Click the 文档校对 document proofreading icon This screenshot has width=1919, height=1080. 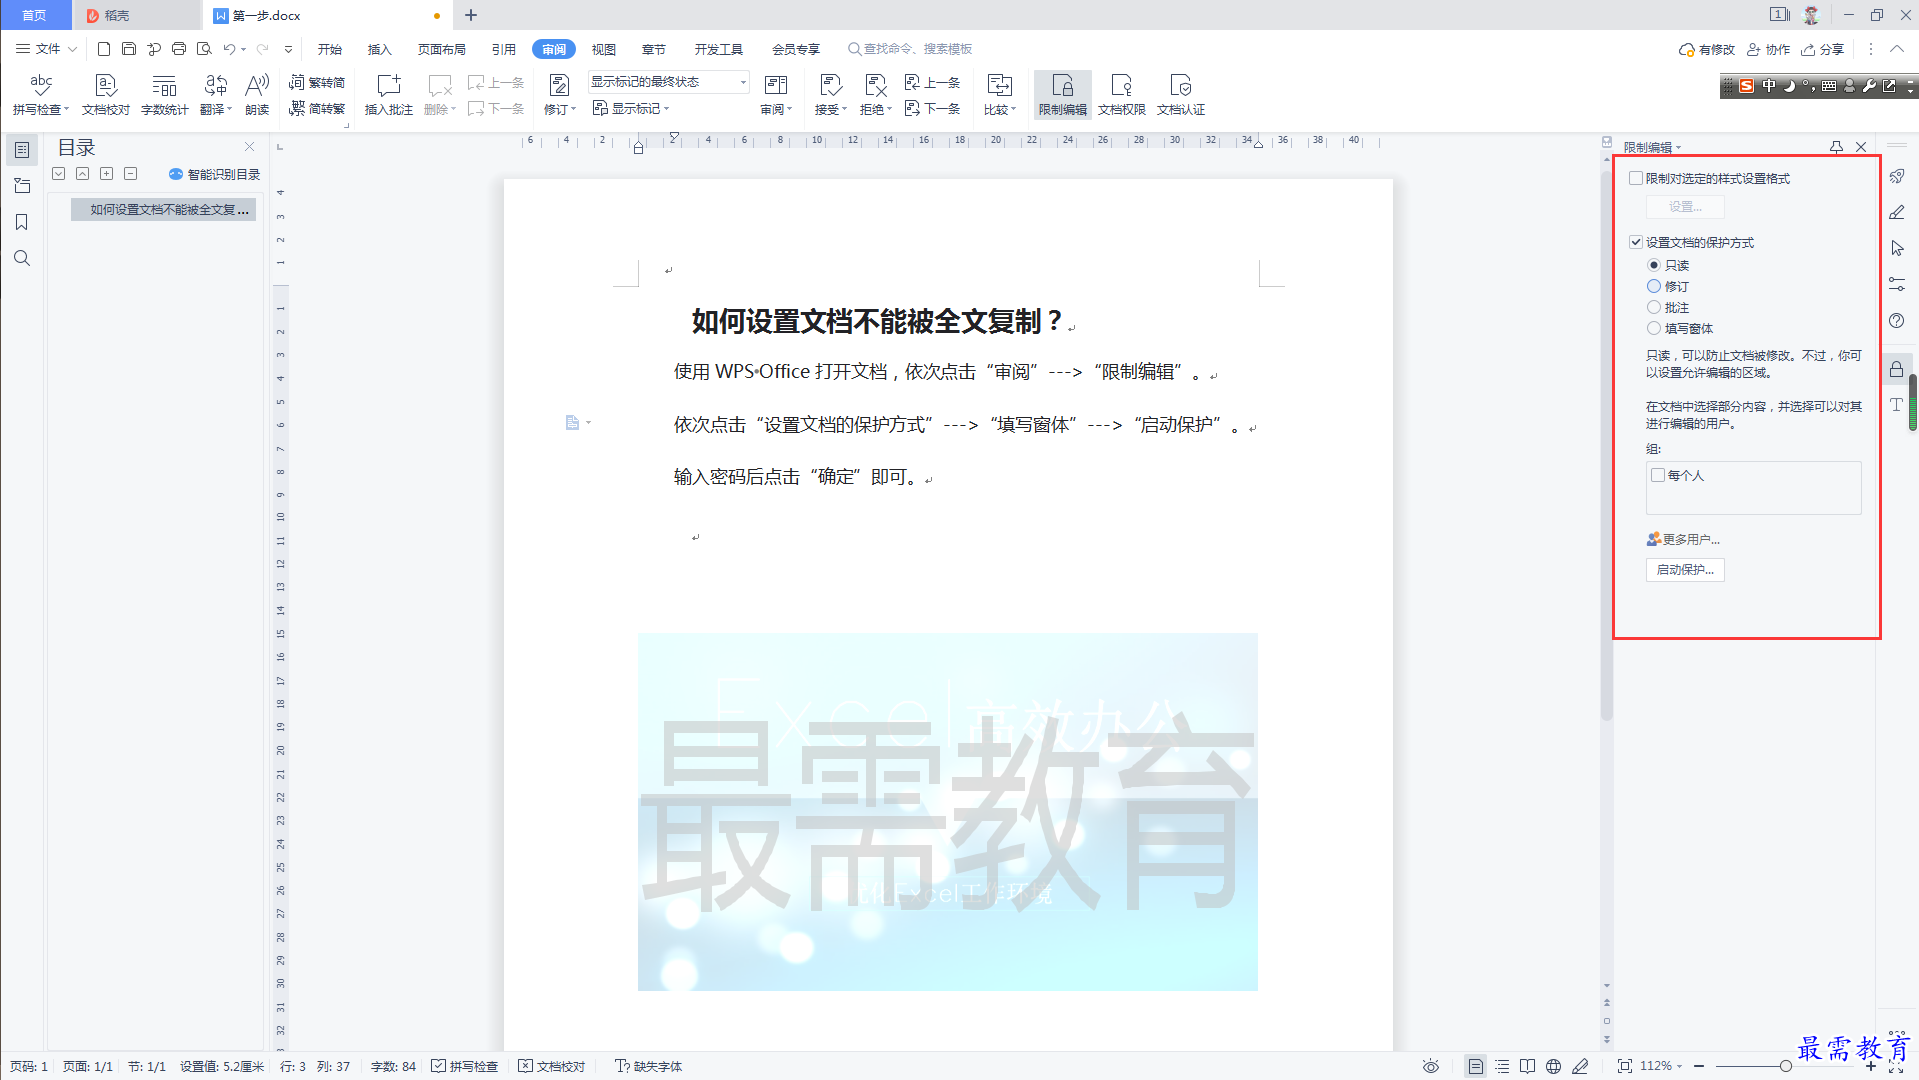[105, 94]
